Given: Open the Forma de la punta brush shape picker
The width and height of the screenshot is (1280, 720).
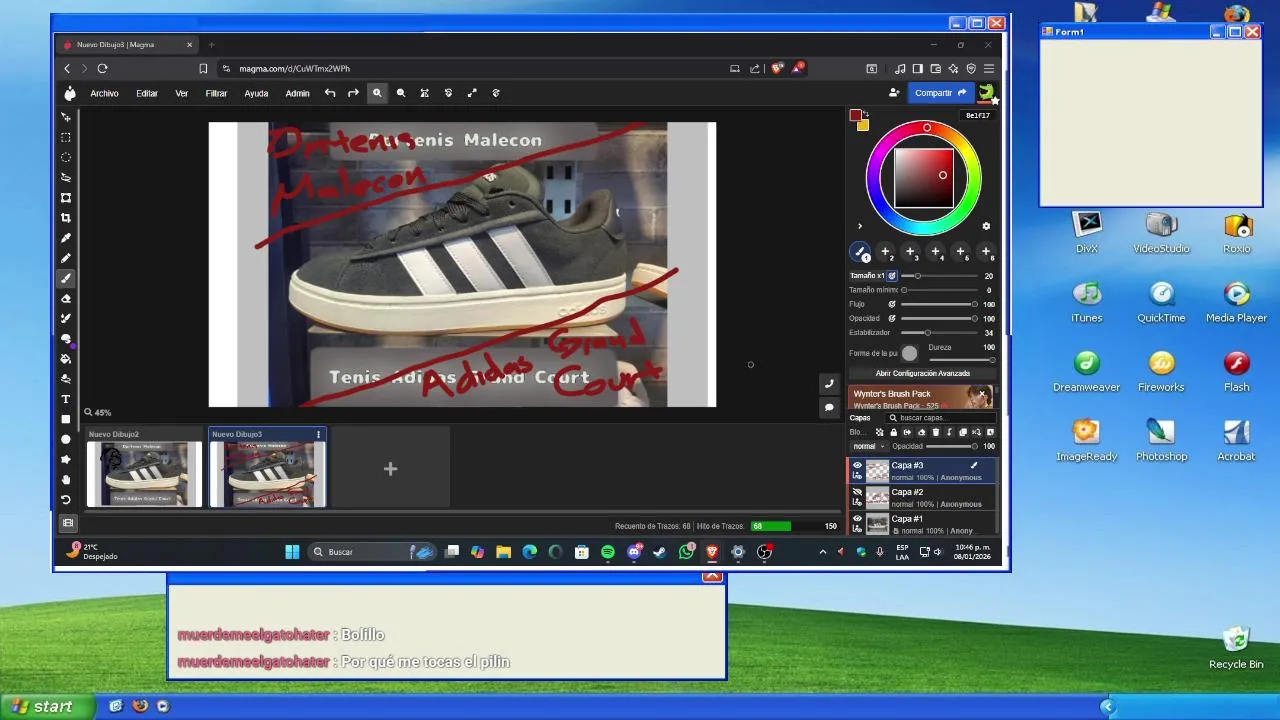Looking at the screenshot, I should point(909,353).
